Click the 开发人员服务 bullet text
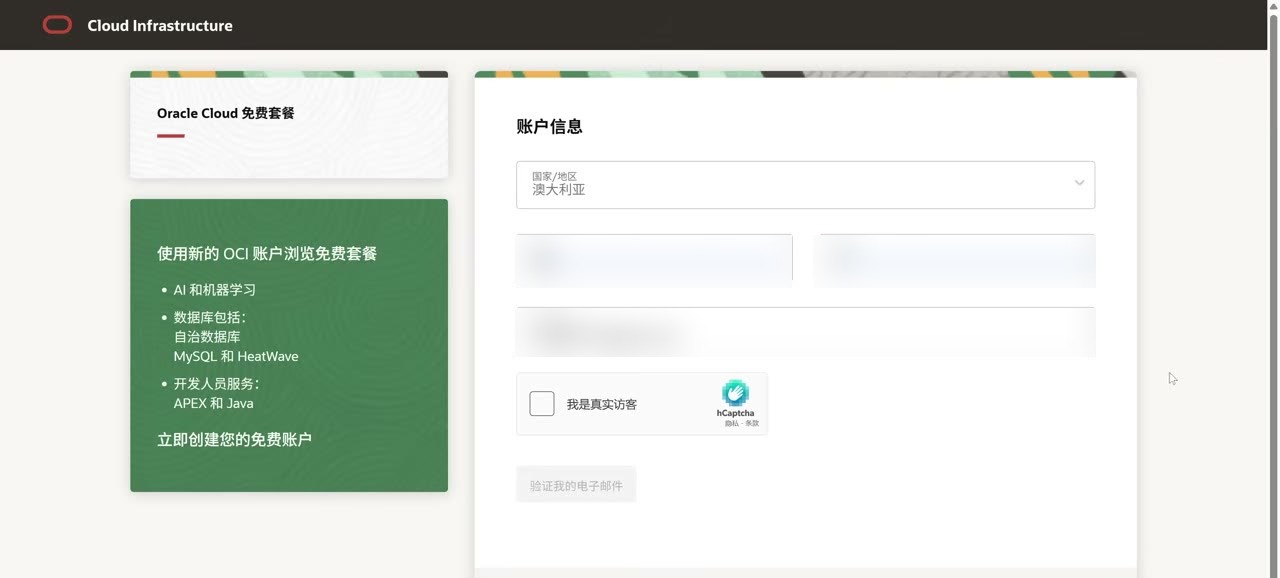This screenshot has height=578, width=1280. click(216, 384)
